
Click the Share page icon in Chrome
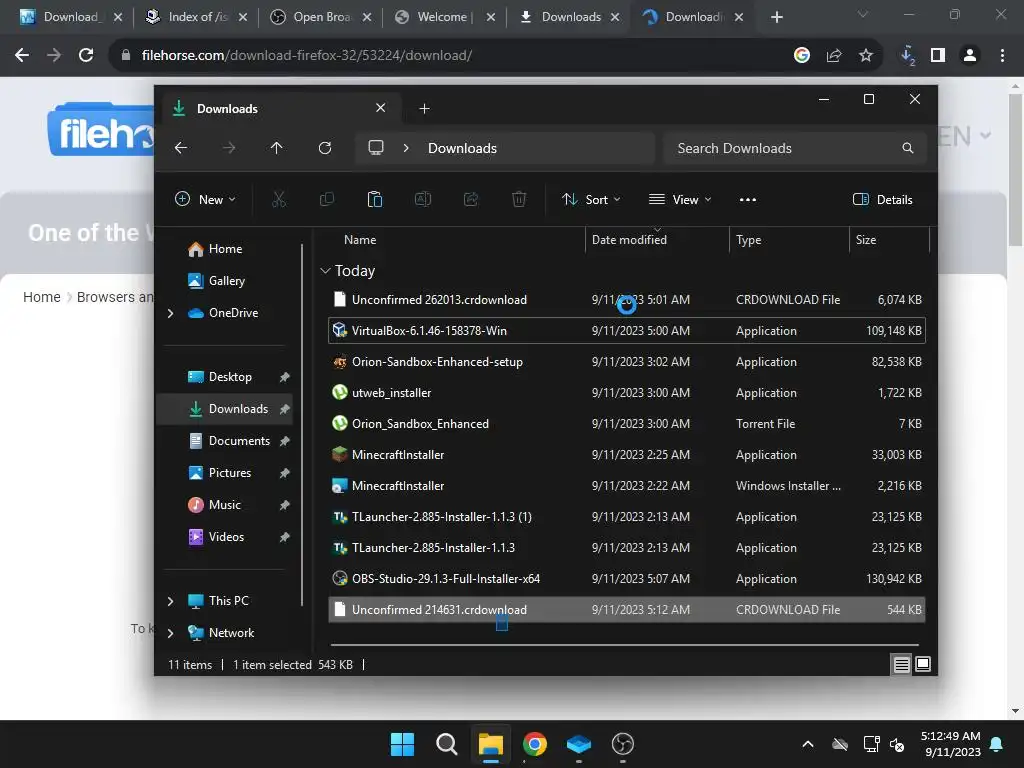[834, 56]
